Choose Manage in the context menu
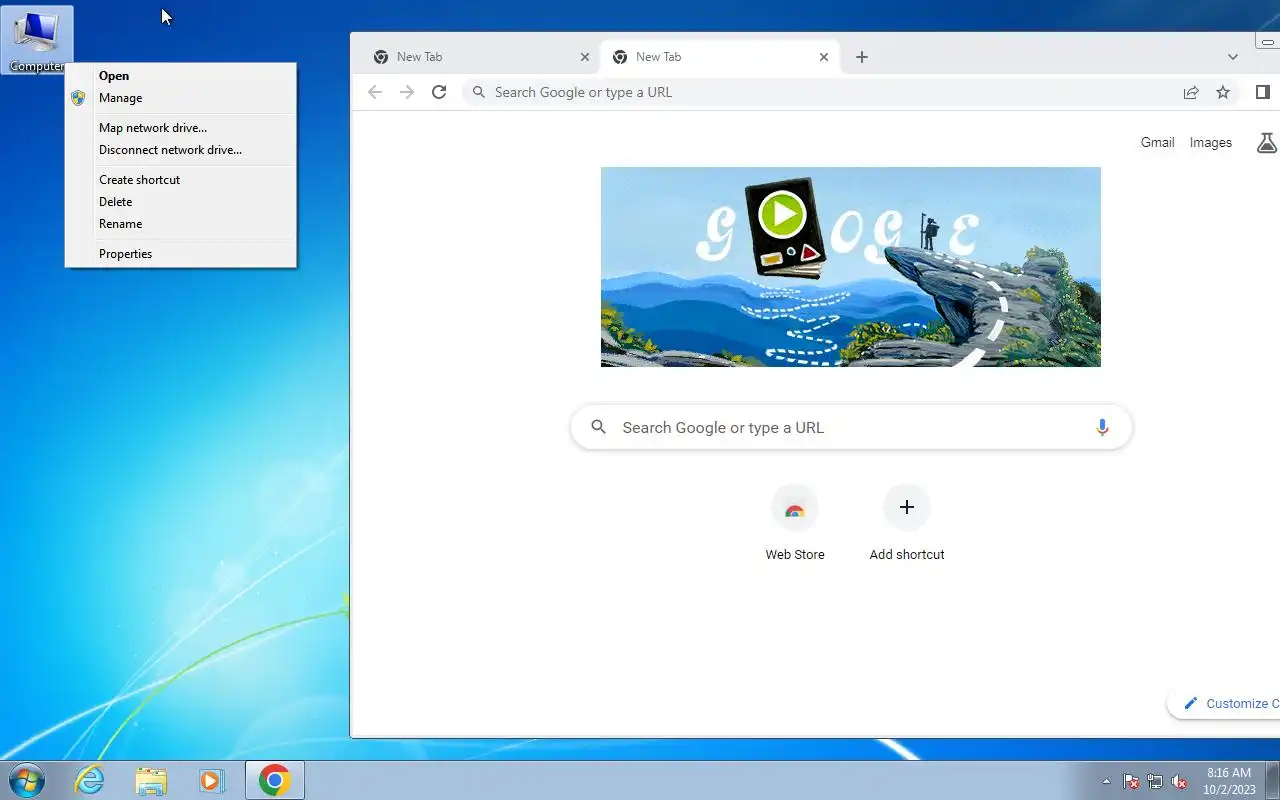The image size is (1280, 800). coord(180,98)
